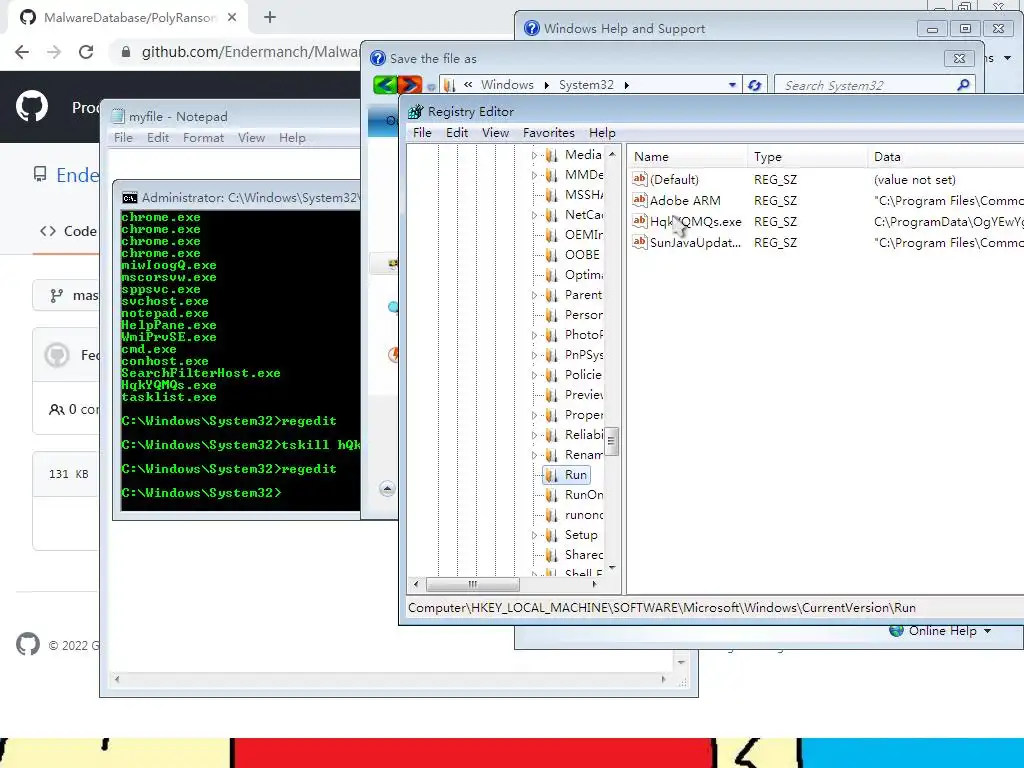
Task: Expand the Policies key in the registry tree
Action: [x=534, y=375]
